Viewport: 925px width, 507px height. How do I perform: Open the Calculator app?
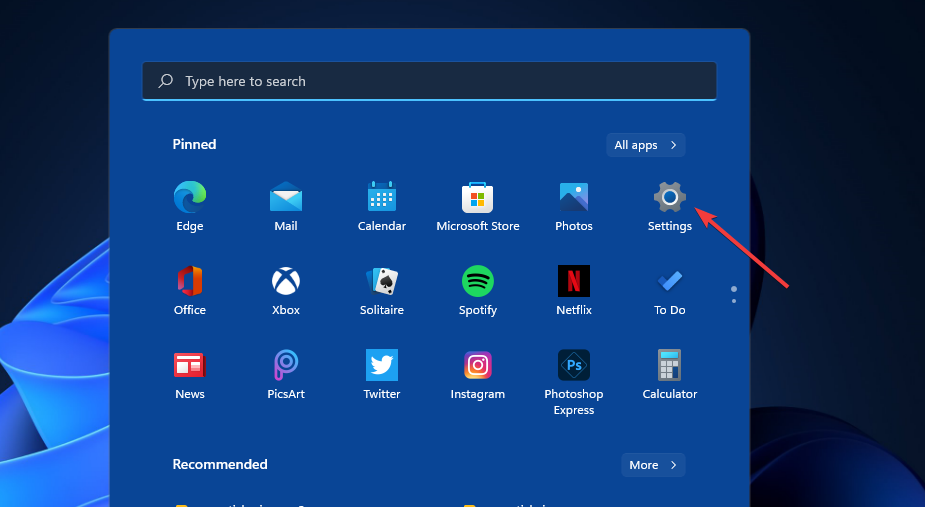pos(670,365)
